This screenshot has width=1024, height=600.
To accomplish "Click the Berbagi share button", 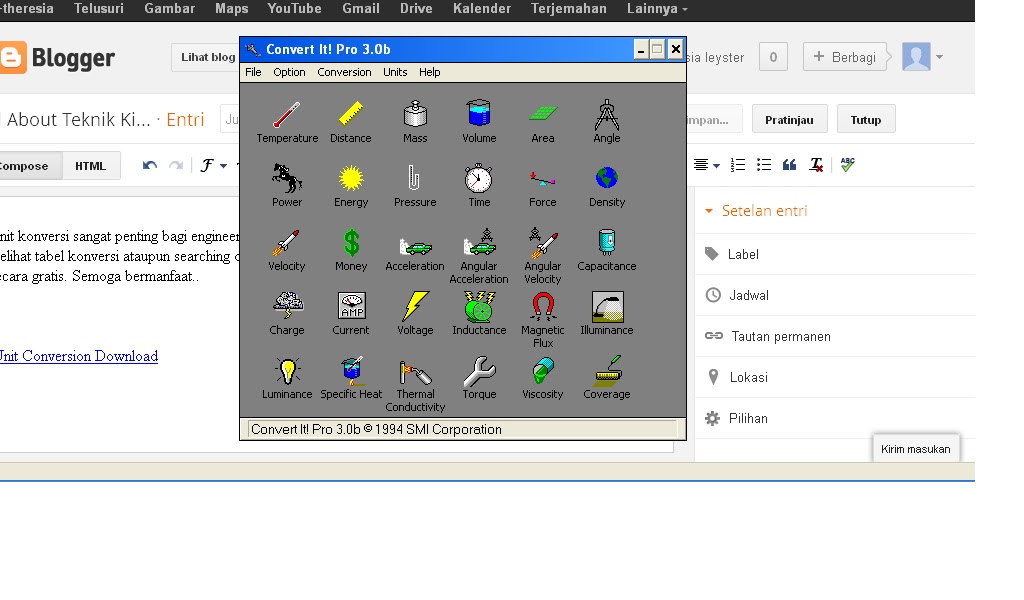I will pos(845,57).
